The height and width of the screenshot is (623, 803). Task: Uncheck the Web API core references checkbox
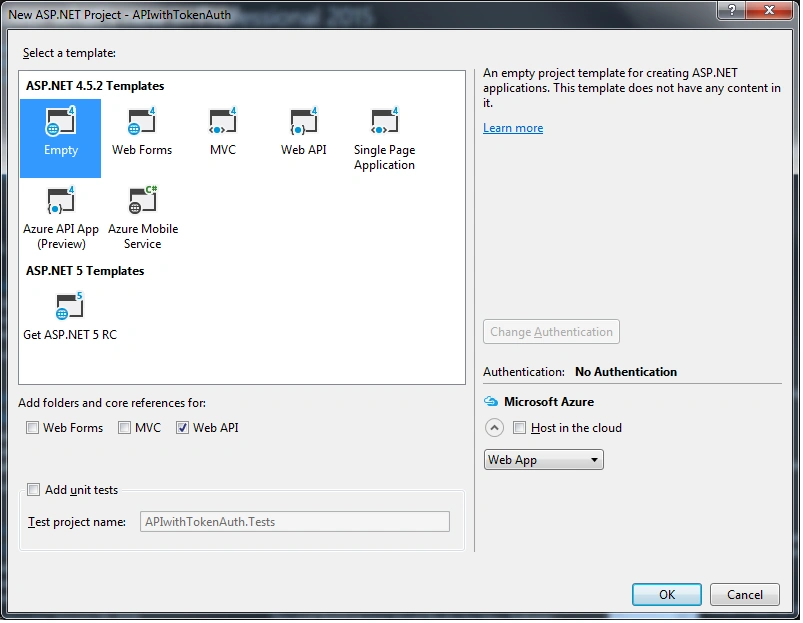(182, 428)
